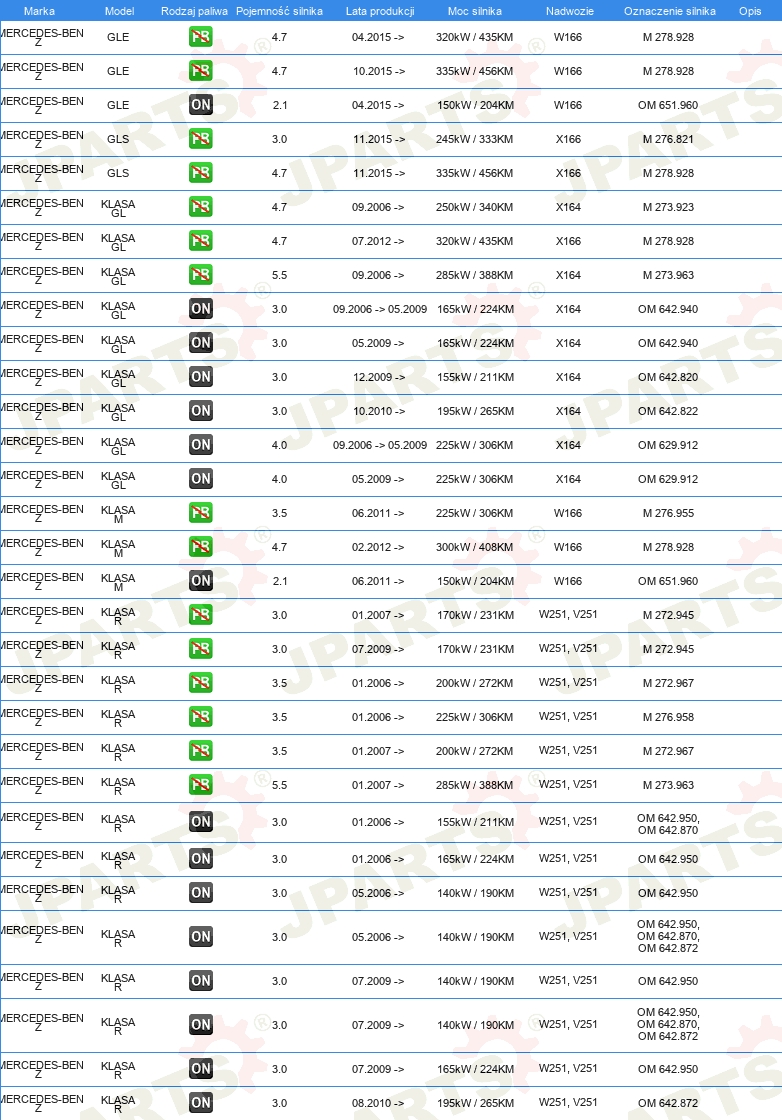Screen dimensions: 782x1120
Task: Click petrol icon in Klasa GL 07.2012 row
Action: (201, 241)
